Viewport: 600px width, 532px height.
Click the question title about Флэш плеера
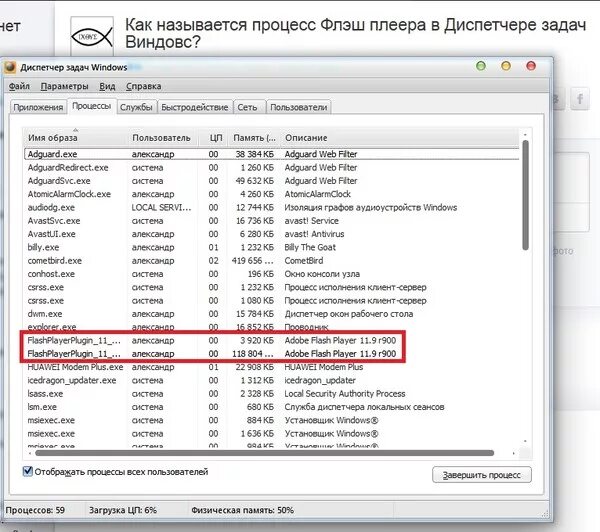coord(355,33)
